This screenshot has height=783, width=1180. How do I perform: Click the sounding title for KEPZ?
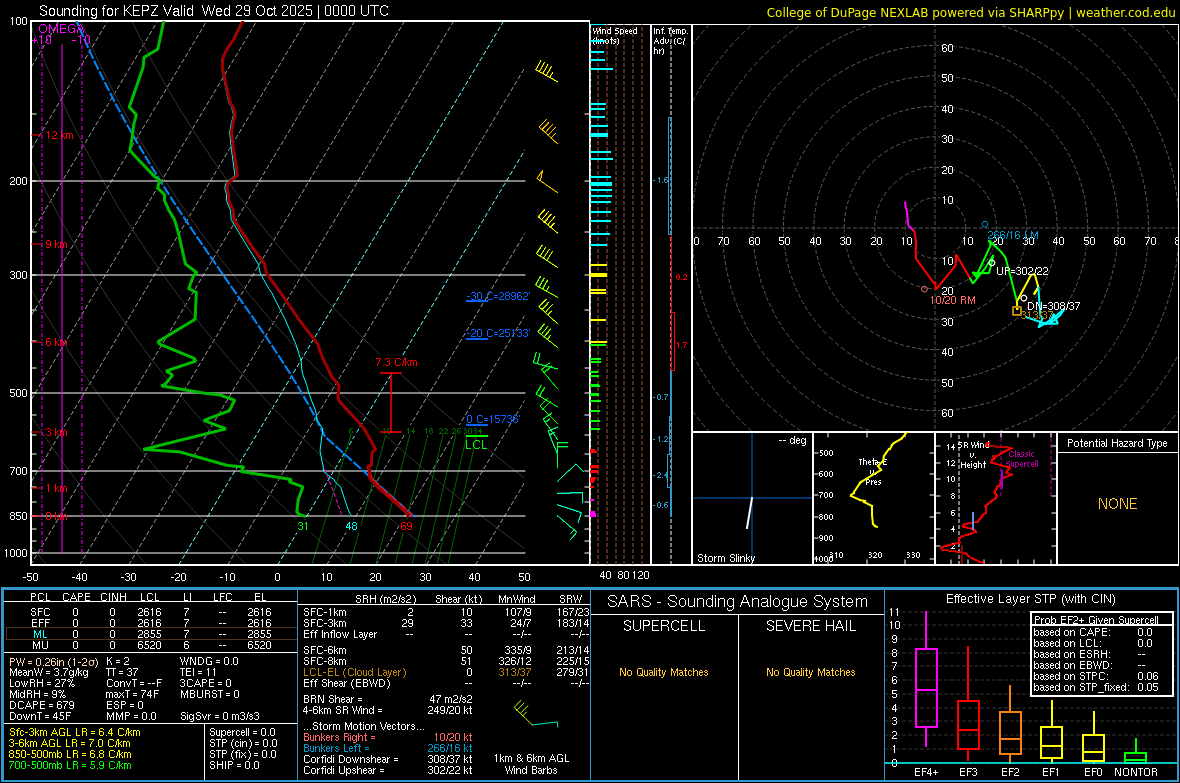coord(214,11)
